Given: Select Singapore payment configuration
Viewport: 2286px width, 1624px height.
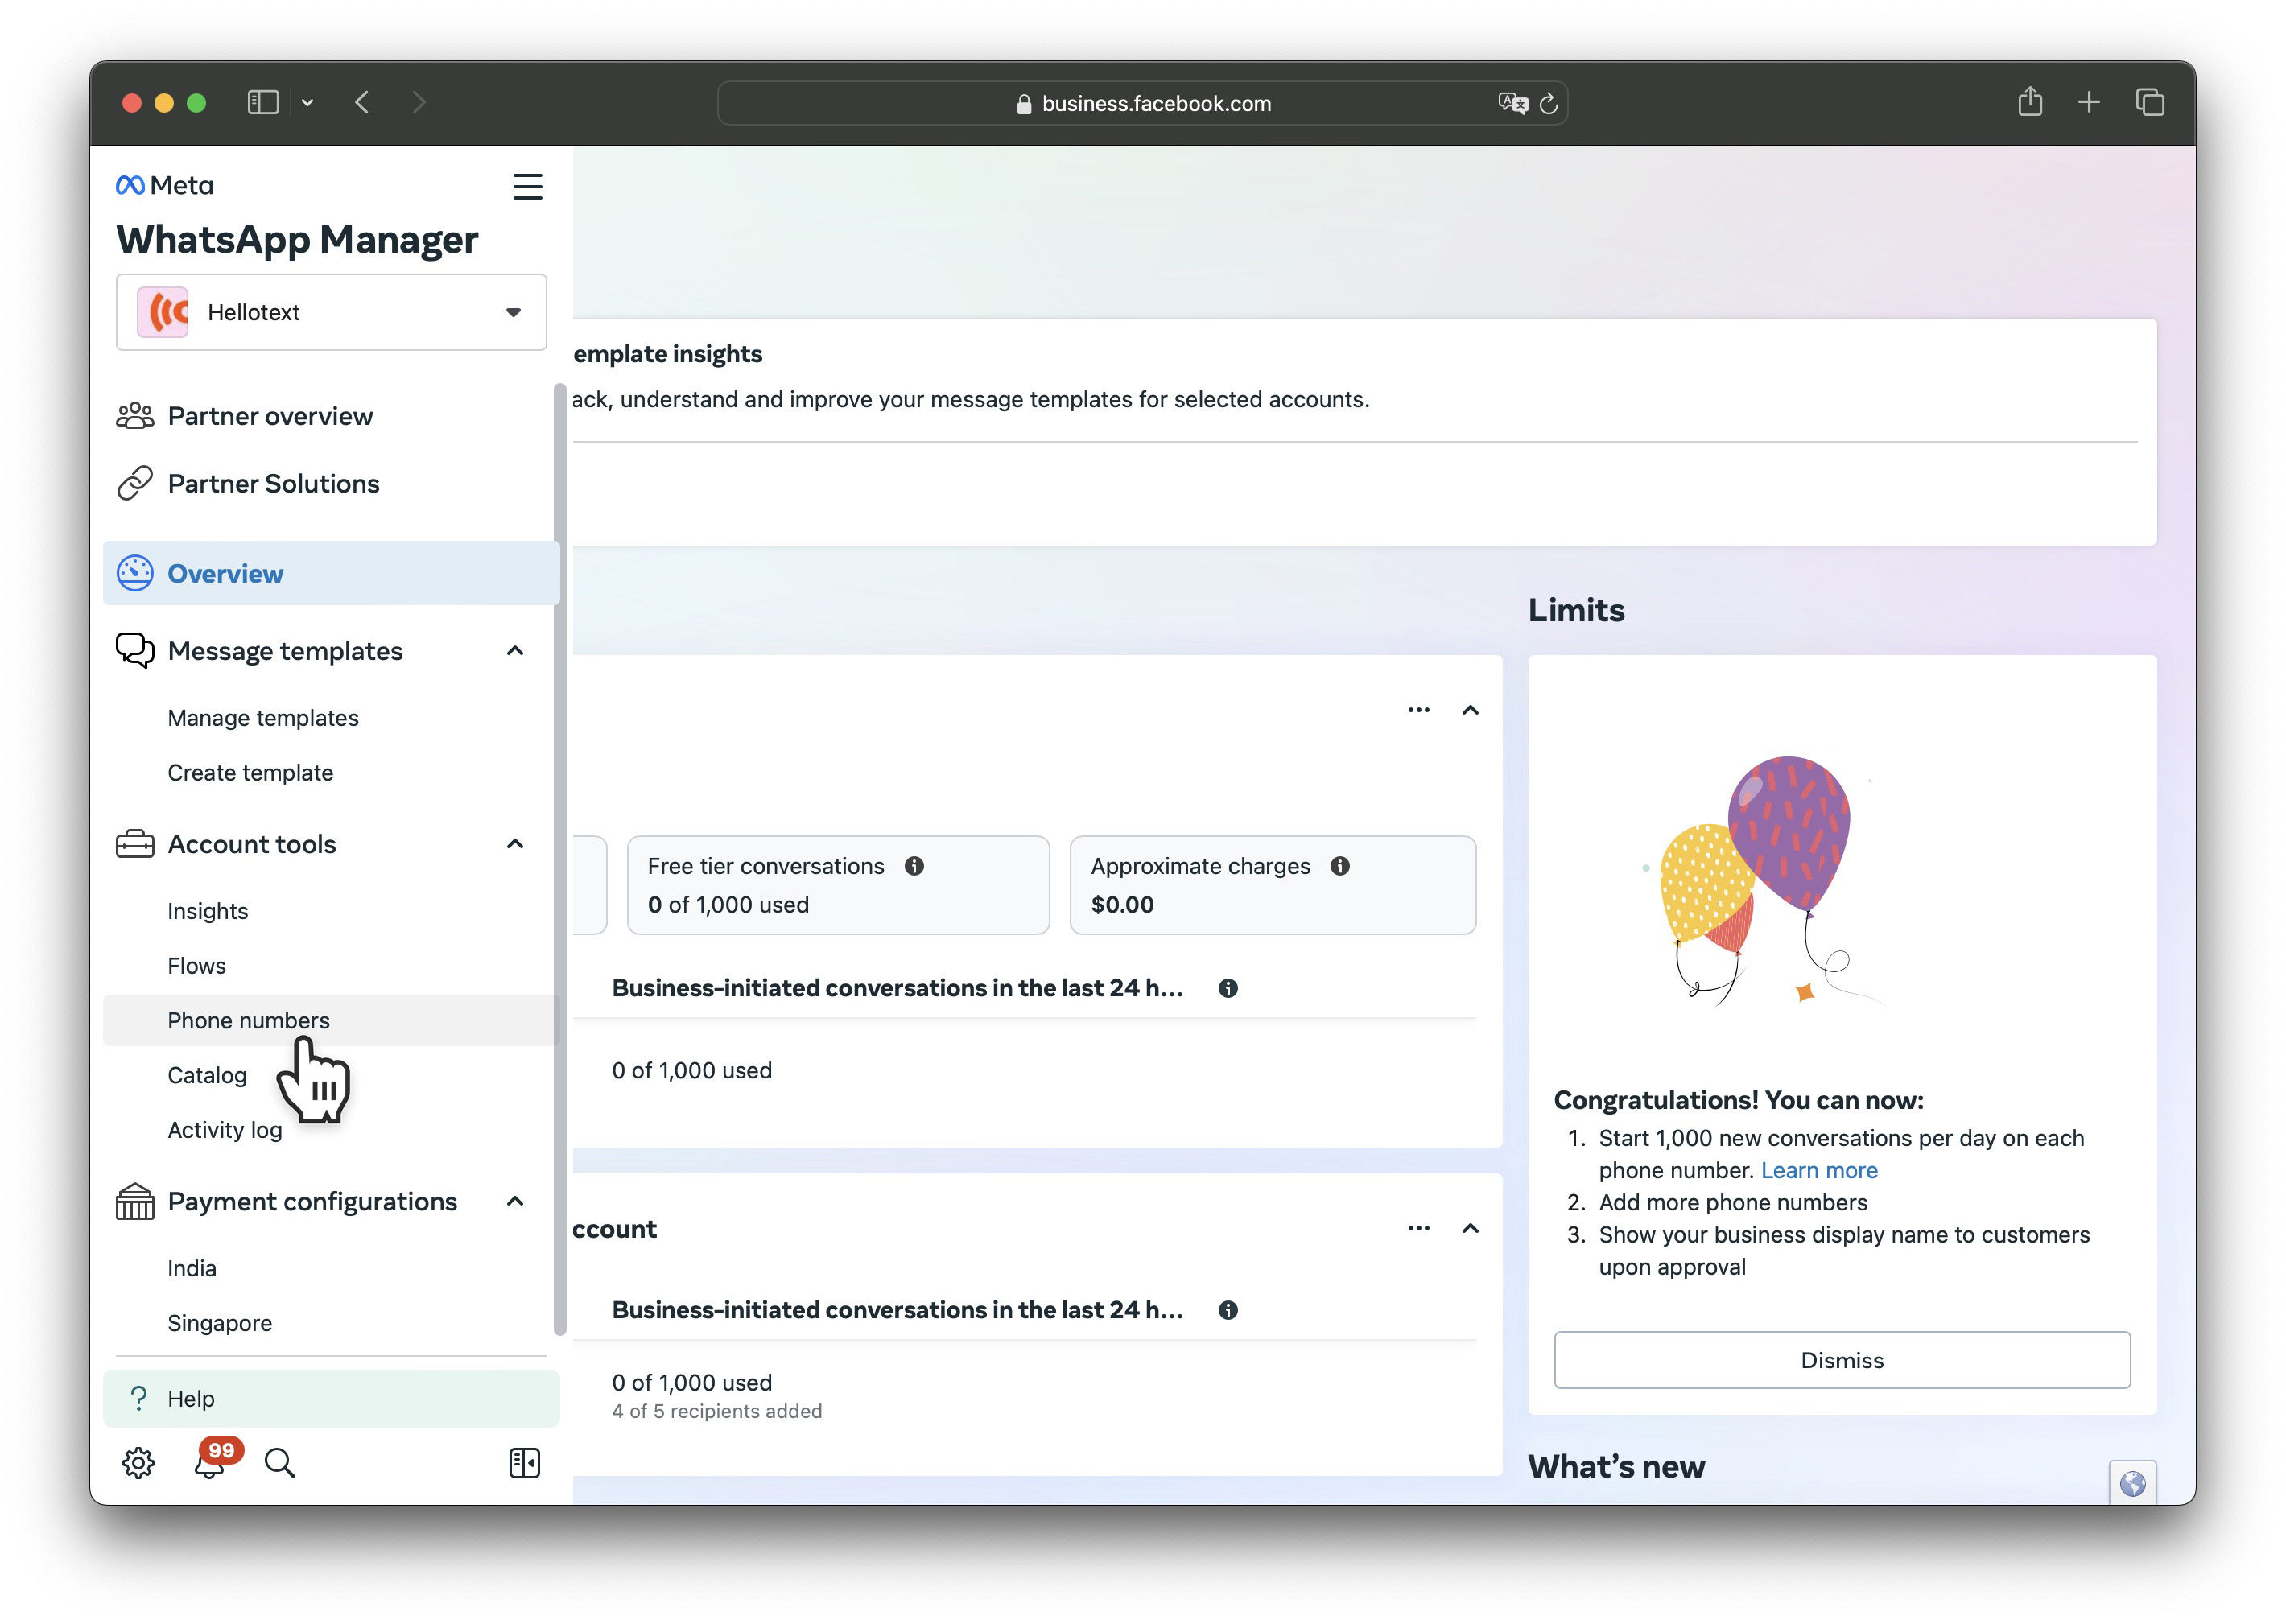Looking at the screenshot, I should click(x=220, y=1323).
